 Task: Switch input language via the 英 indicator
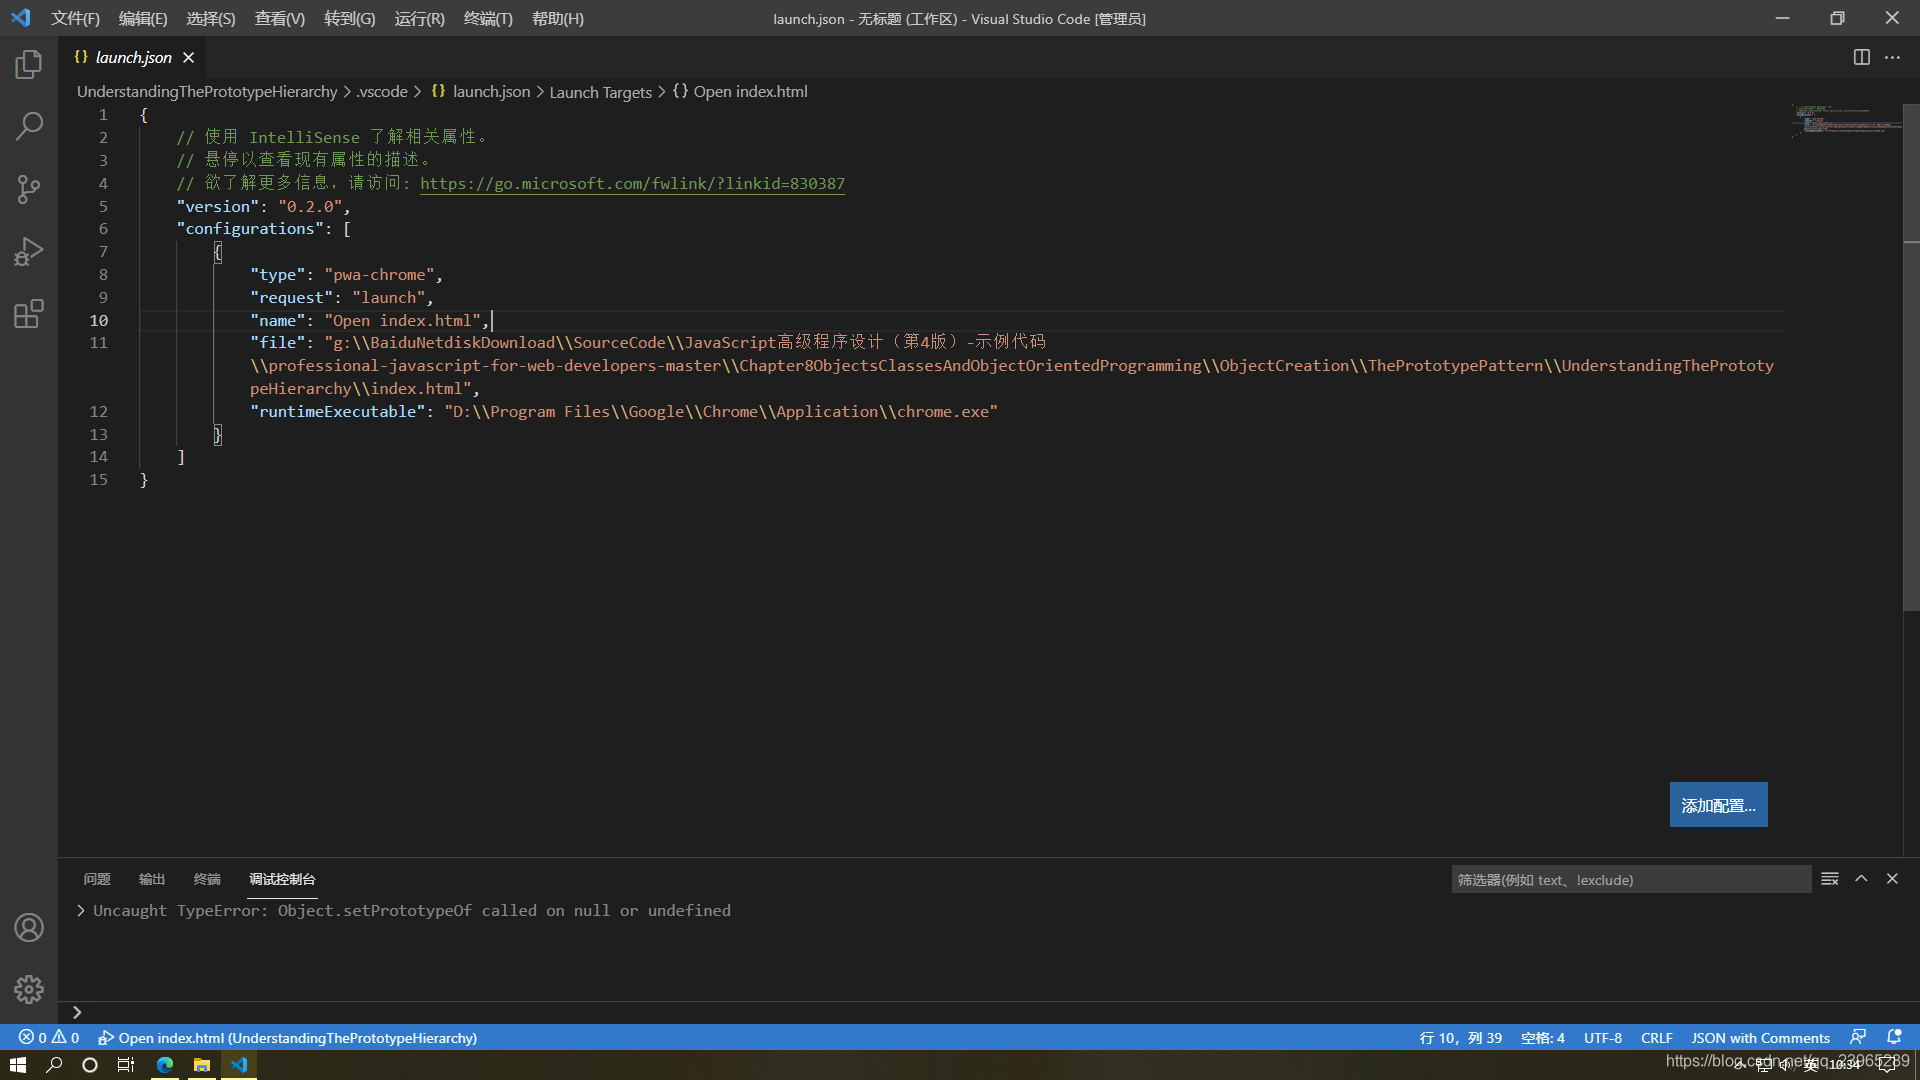pos(1808,1064)
